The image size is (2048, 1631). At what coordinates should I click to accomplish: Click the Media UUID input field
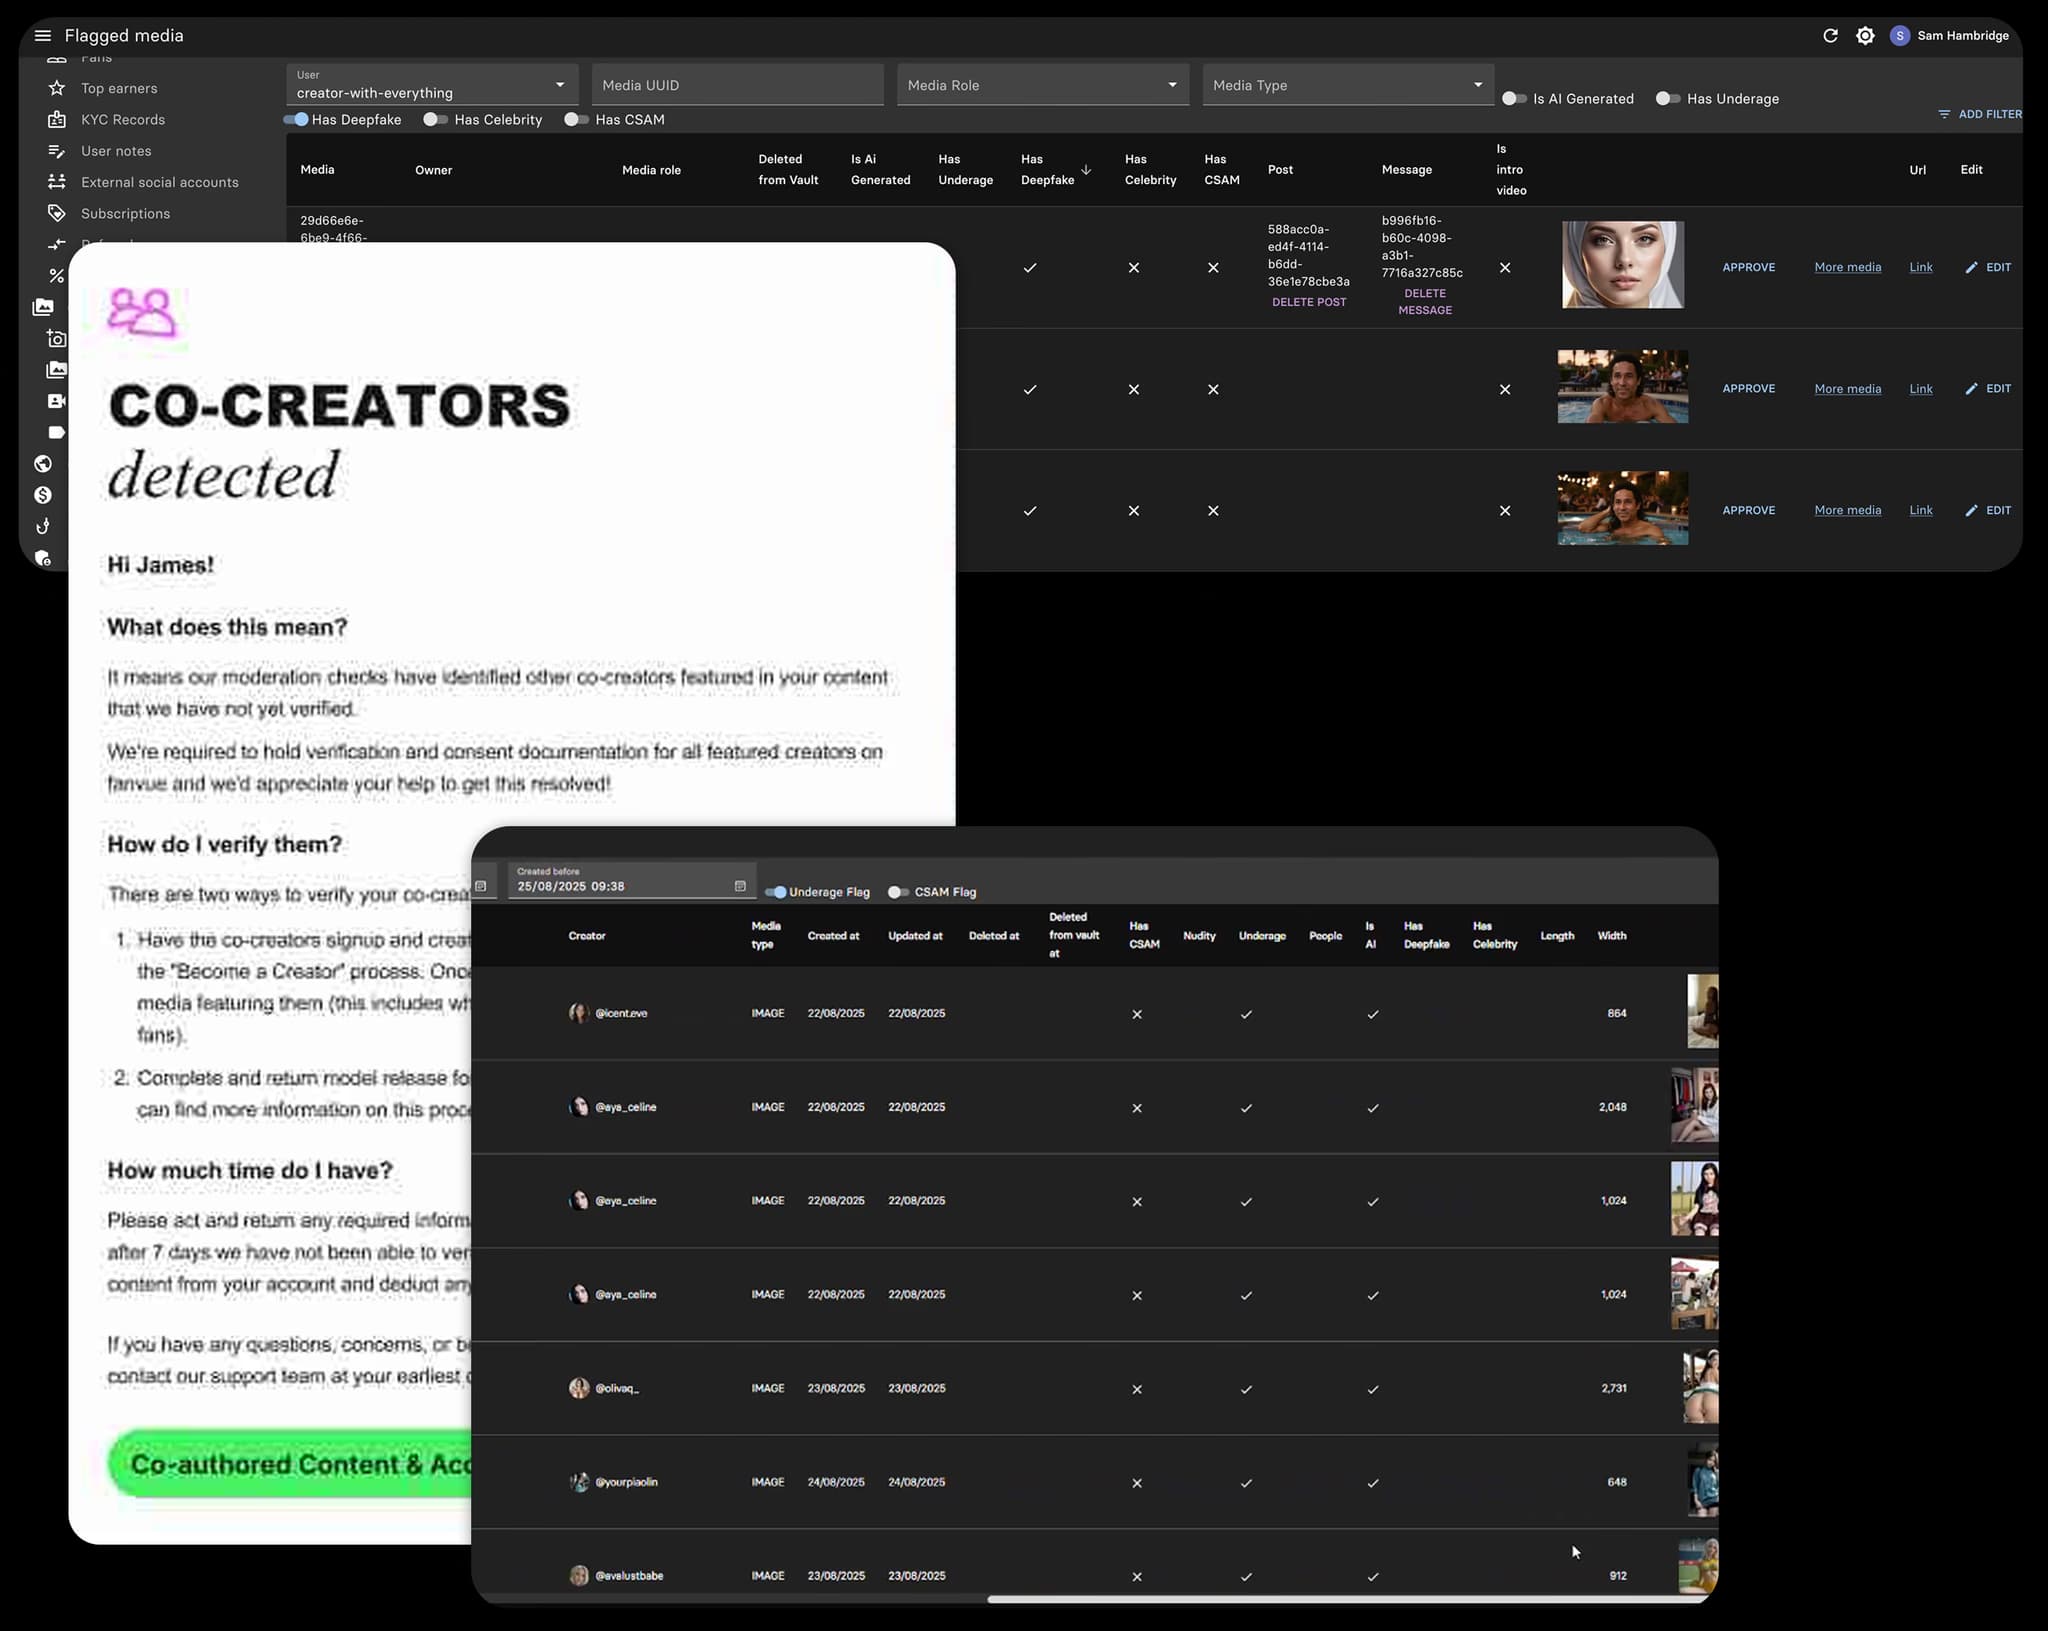point(737,85)
